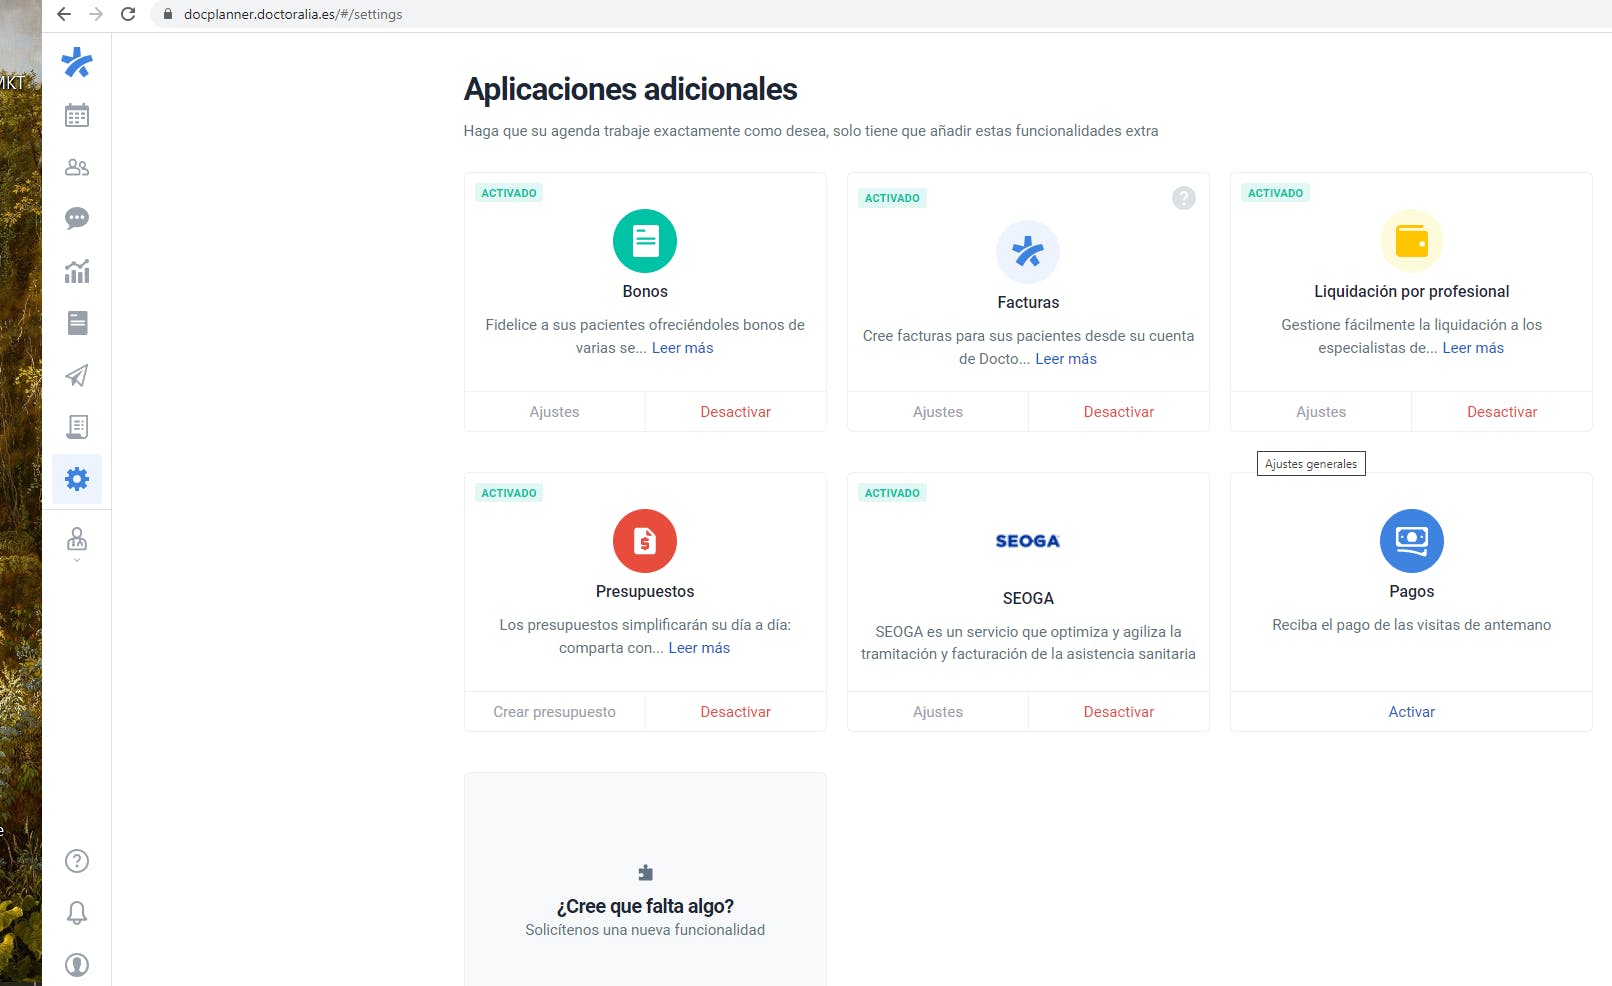Open the patients section in the sidebar
Viewport: 1612px width, 986px height.
[x=76, y=167]
